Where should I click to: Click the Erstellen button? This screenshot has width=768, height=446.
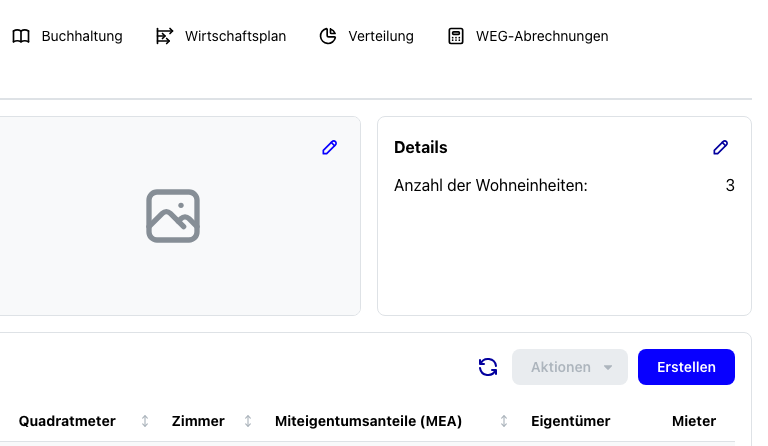[x=686, y=367]
